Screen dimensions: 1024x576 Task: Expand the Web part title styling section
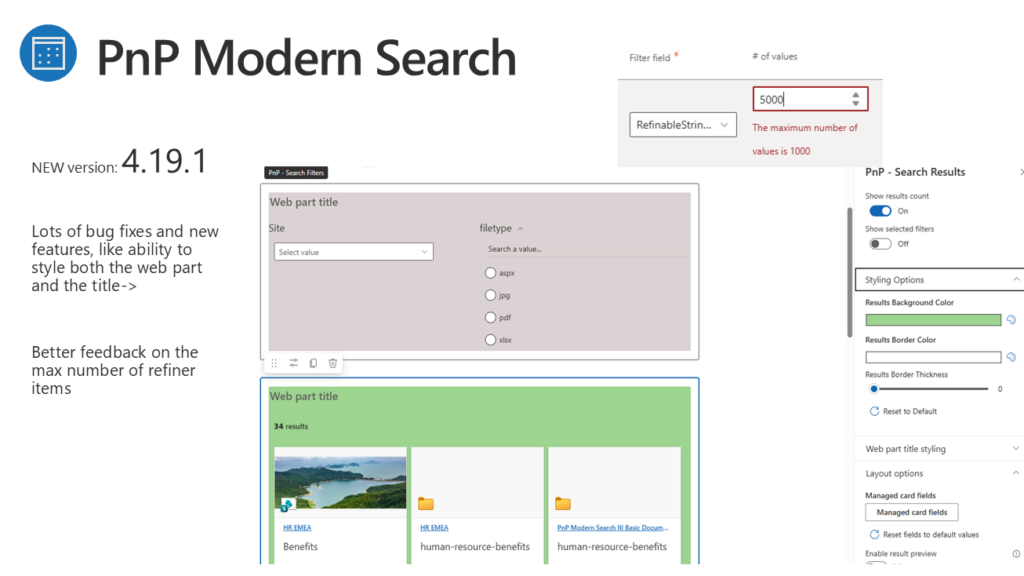click(x=1016, y=449)
